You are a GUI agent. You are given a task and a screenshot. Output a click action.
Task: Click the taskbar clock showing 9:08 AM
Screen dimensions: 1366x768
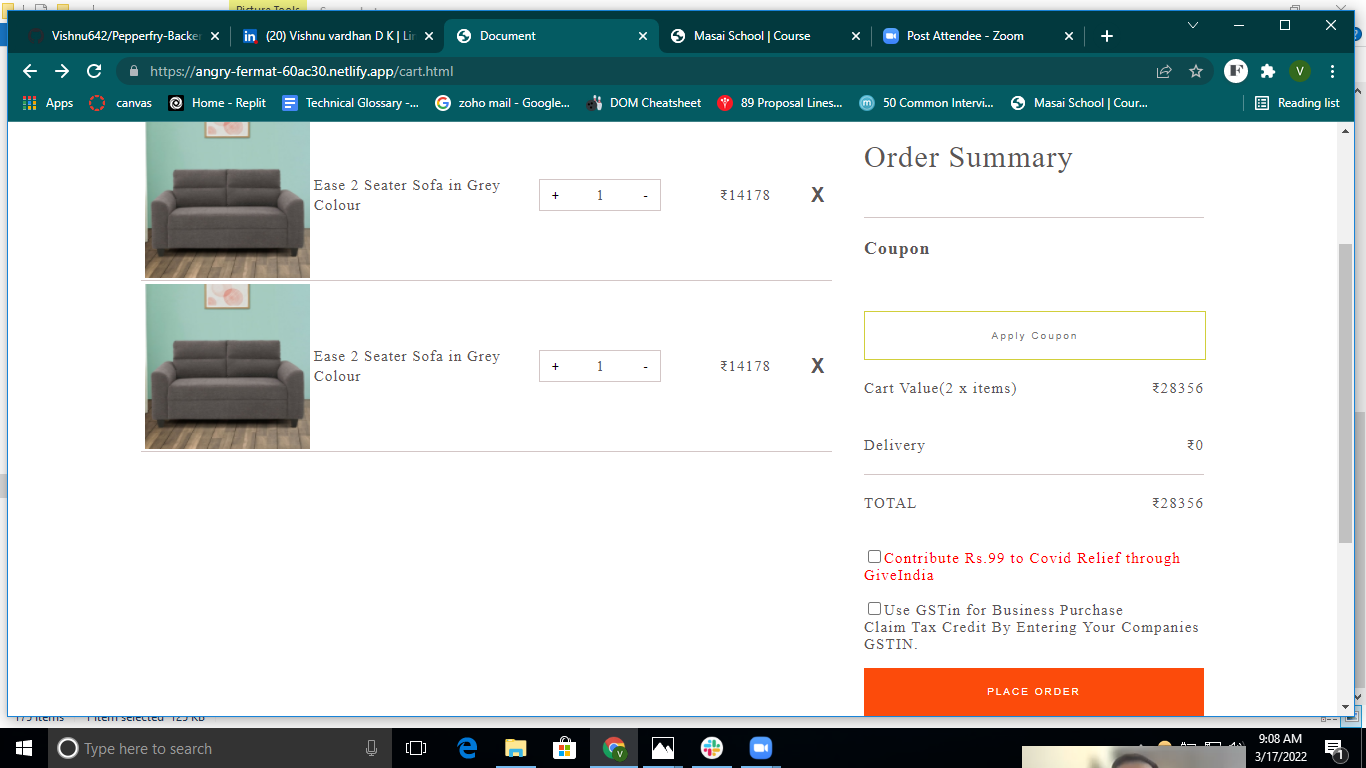pos(1280,748)
